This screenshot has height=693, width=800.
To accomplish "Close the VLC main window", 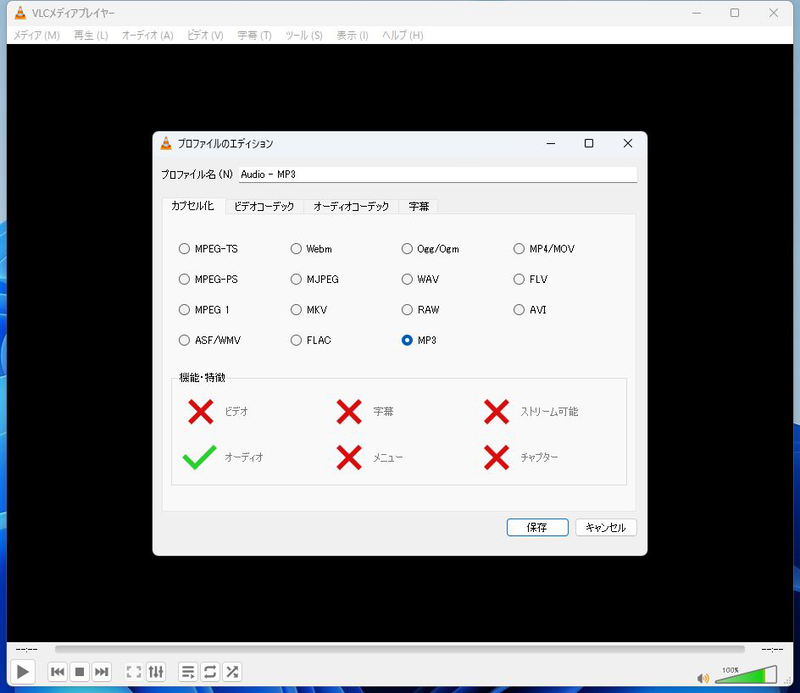I will click(773, 13).
